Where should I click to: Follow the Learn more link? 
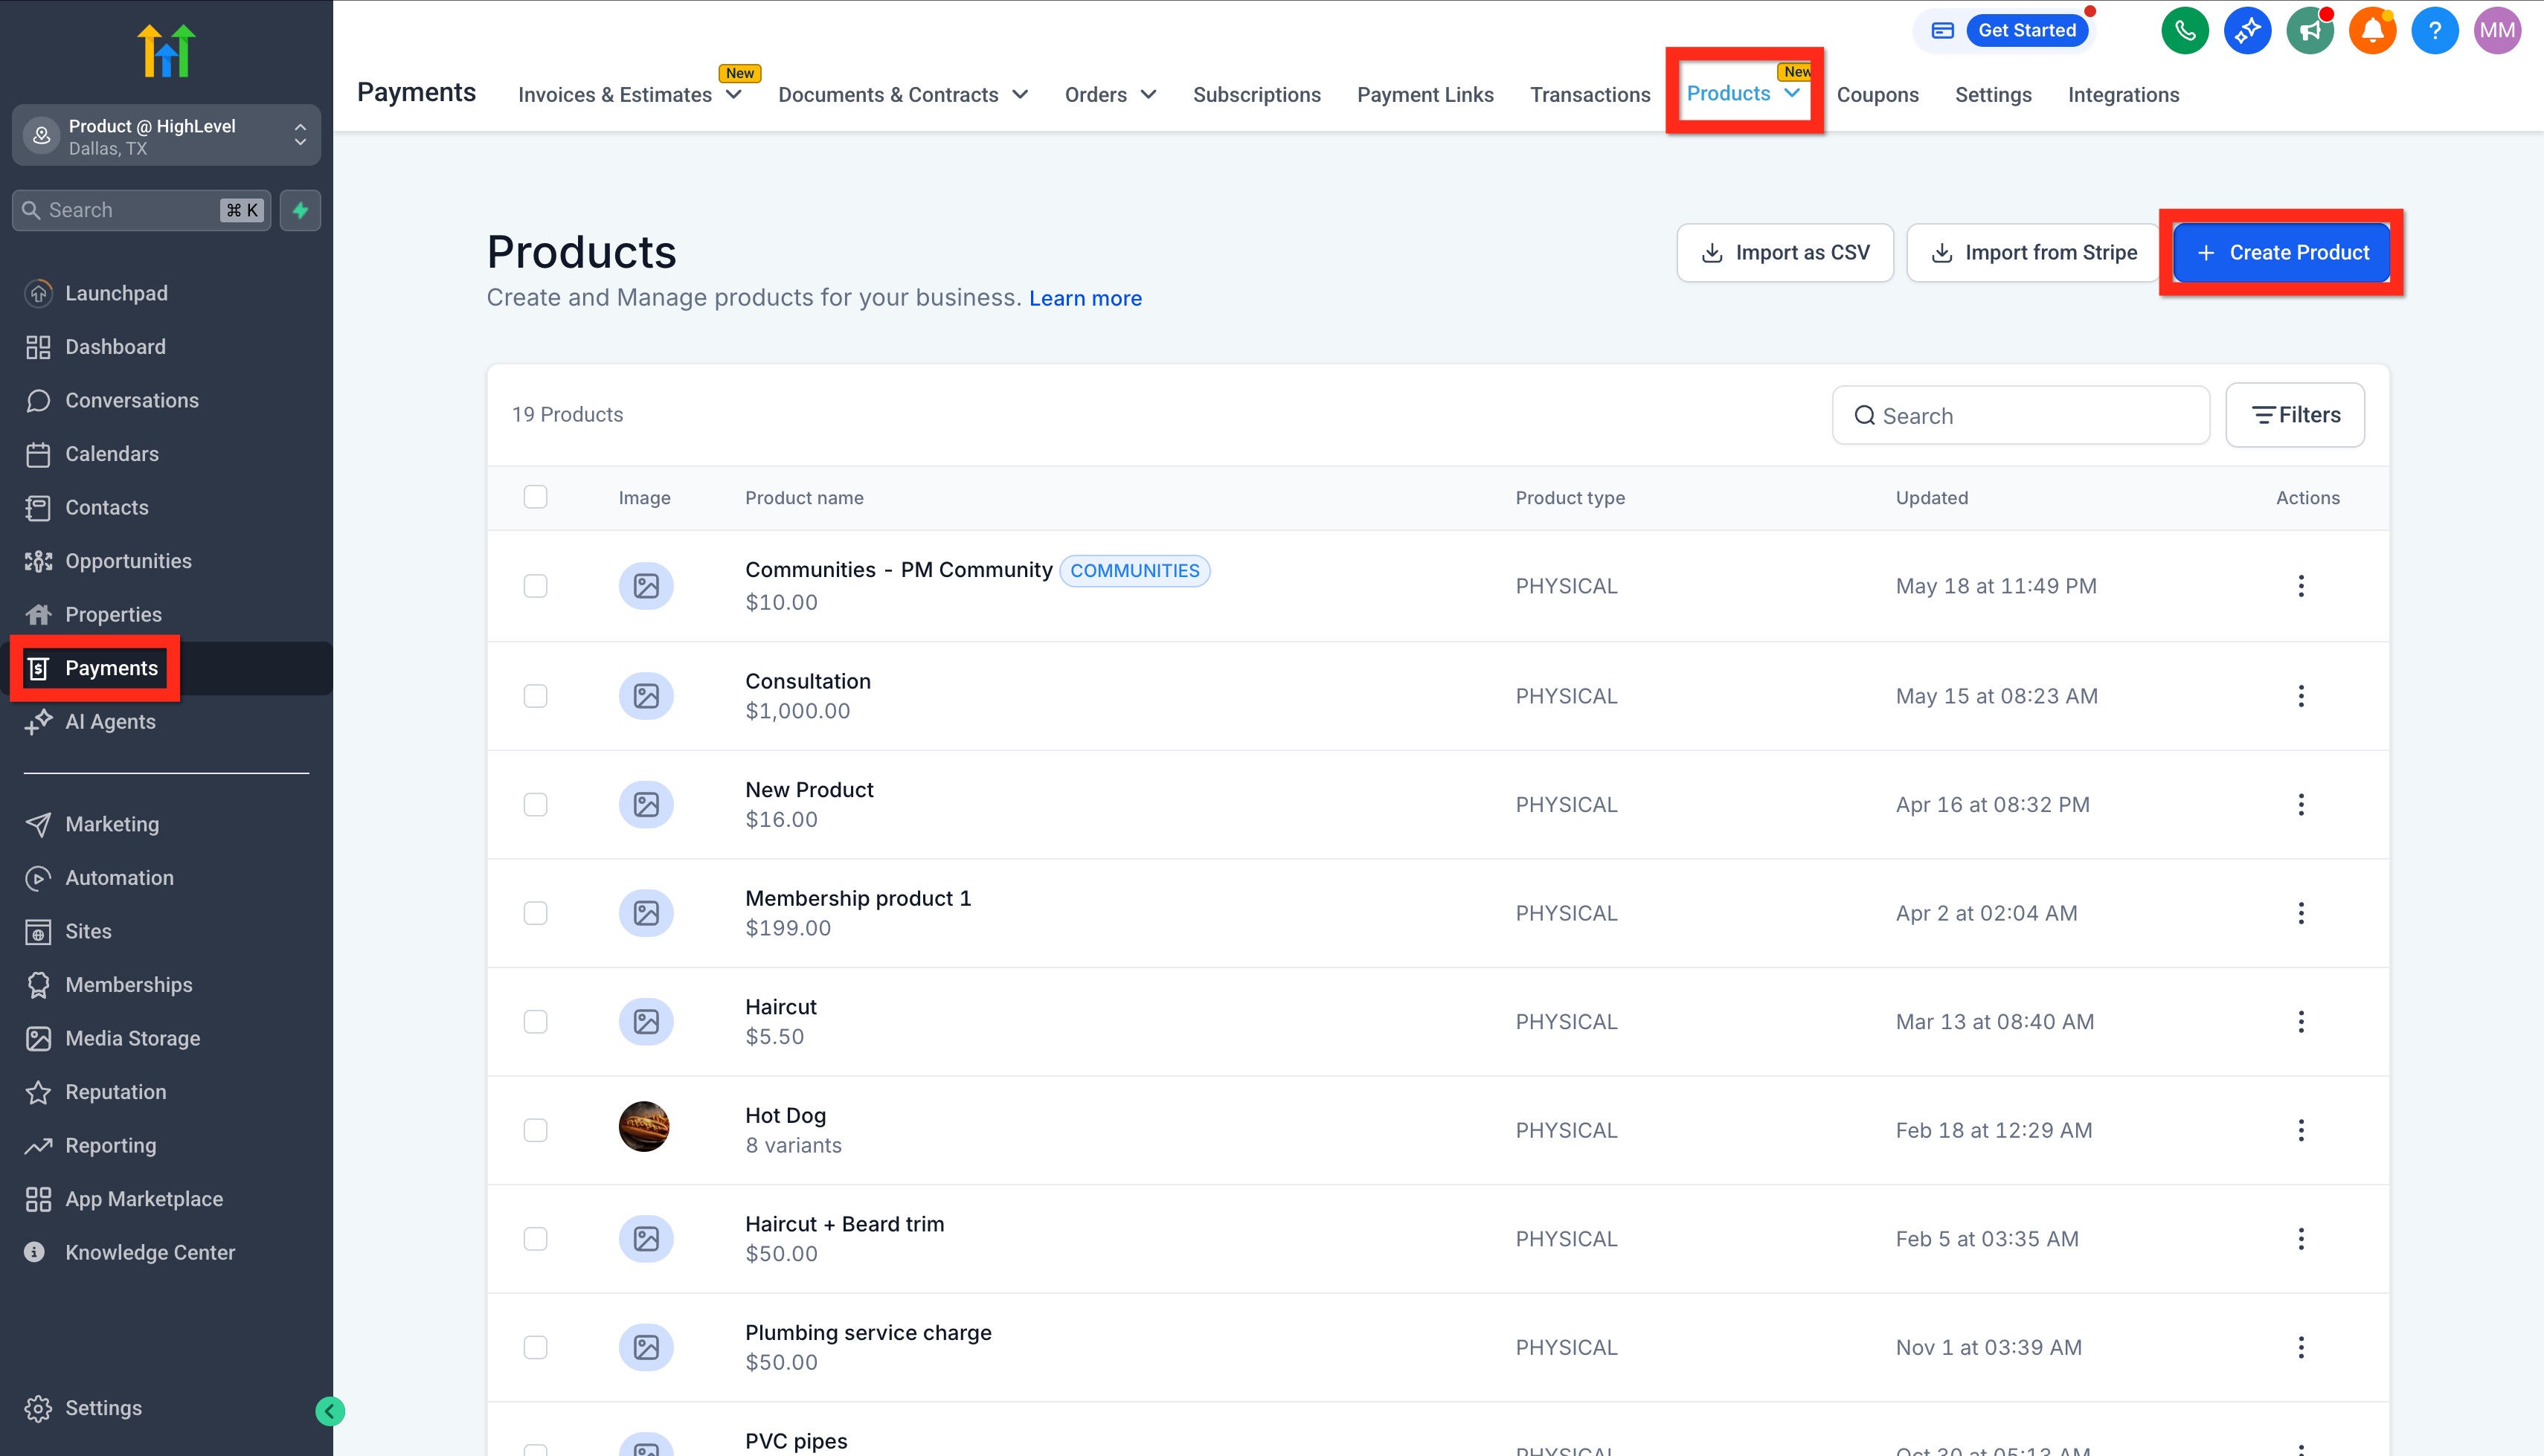[x=1085, y=298]
